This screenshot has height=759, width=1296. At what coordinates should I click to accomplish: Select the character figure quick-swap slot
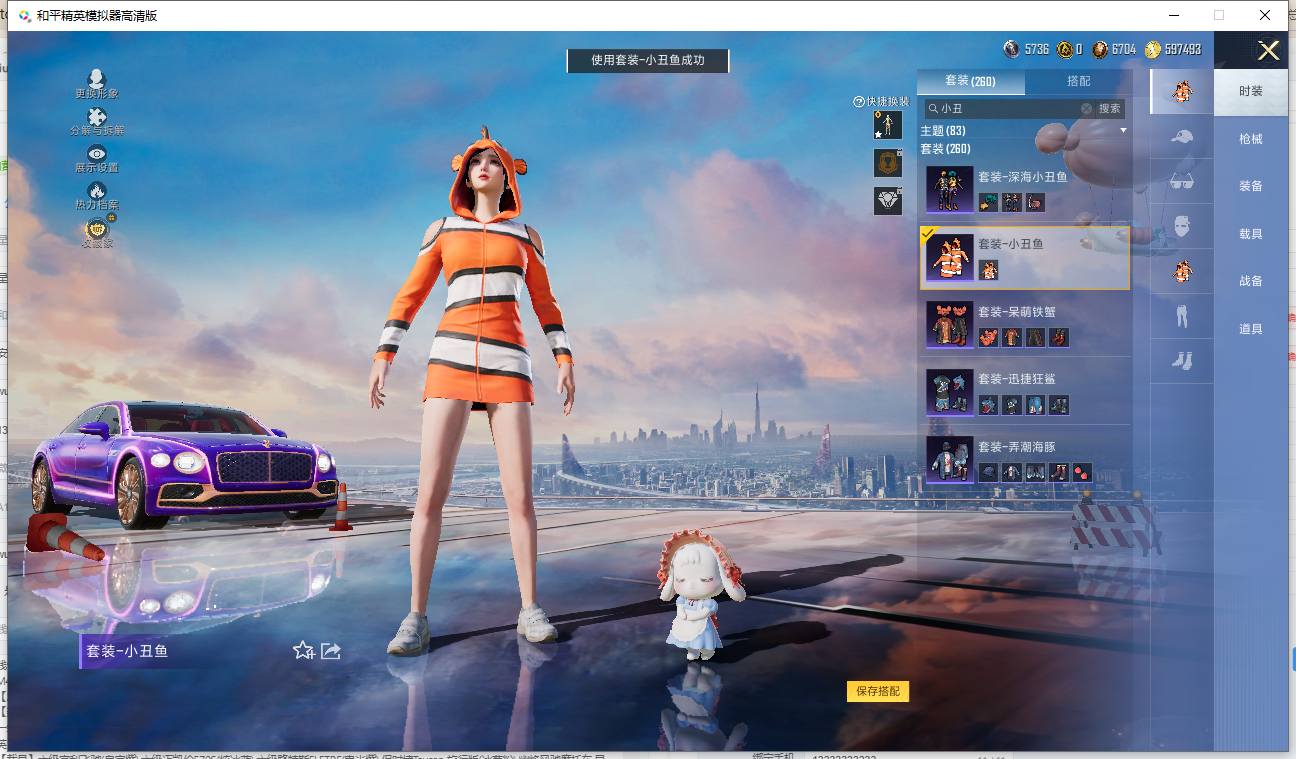click(x=888, y=125)
